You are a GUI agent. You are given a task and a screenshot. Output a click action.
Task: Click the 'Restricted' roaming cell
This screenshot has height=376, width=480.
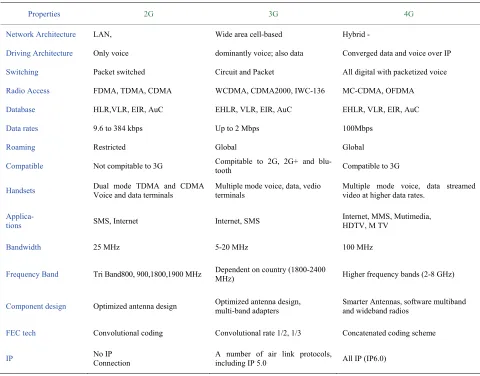[x=109, y=147]
